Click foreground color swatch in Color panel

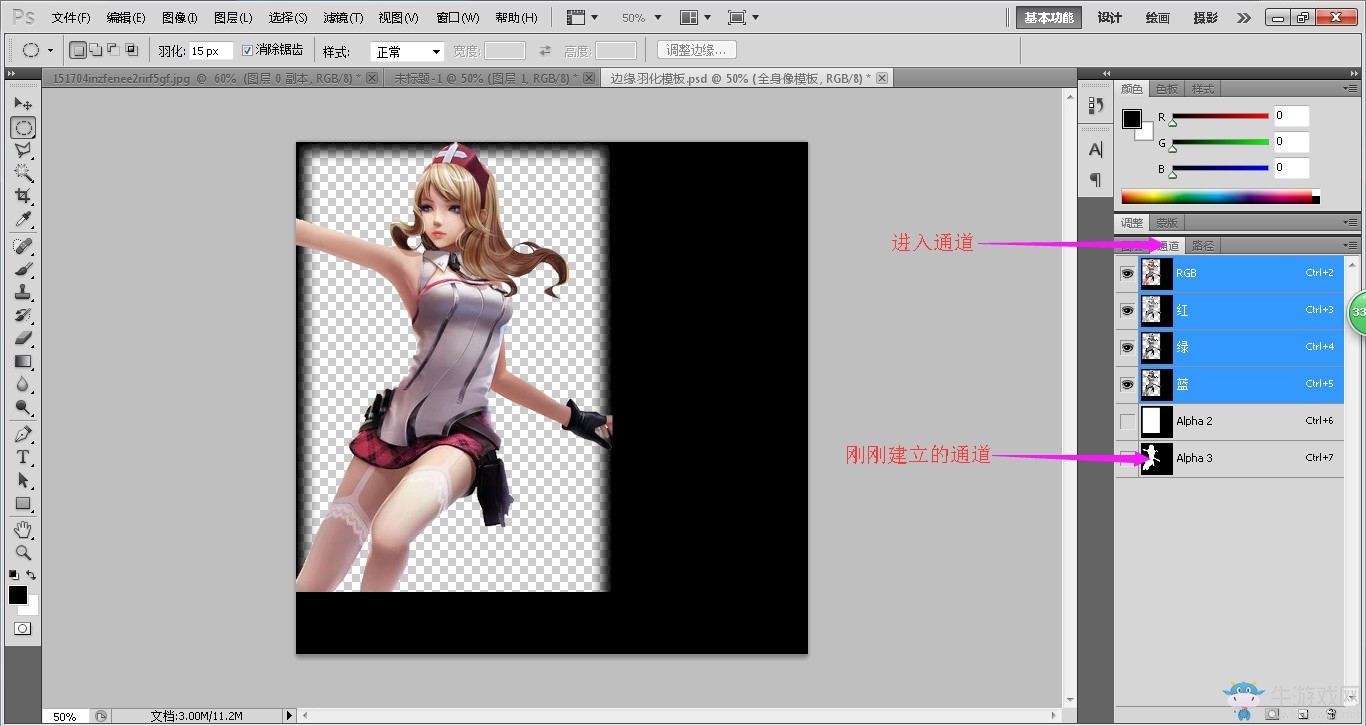point(1131,119)
